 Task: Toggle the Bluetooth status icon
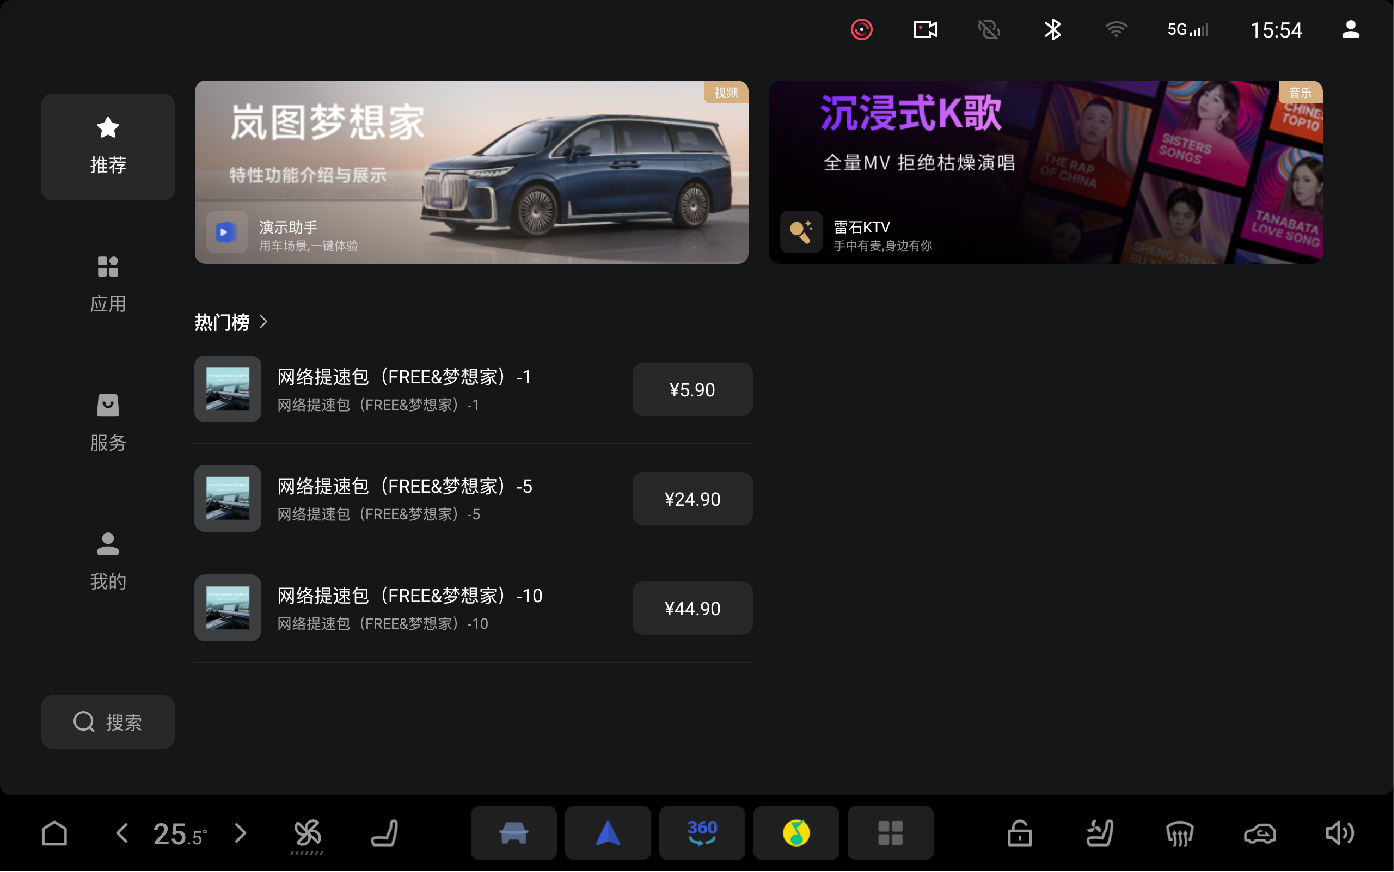(1053, 30)
